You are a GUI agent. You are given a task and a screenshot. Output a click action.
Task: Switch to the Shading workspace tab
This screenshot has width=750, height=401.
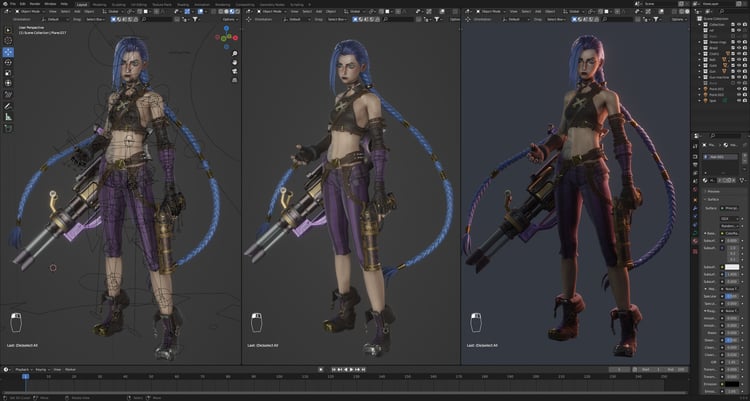coord(183,4)
